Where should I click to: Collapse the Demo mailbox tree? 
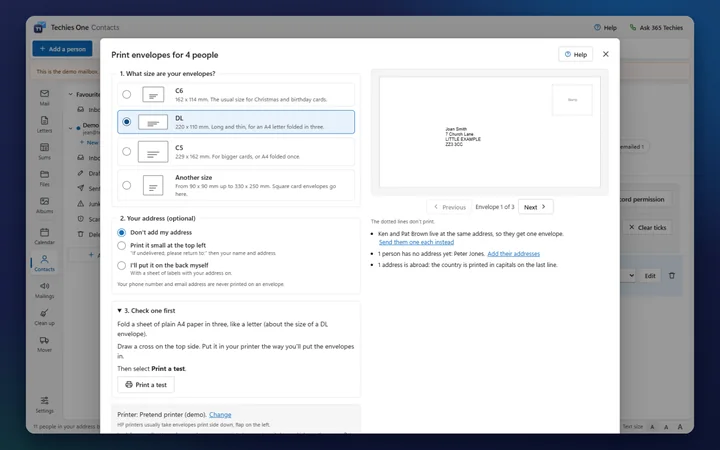pos(71,128)
